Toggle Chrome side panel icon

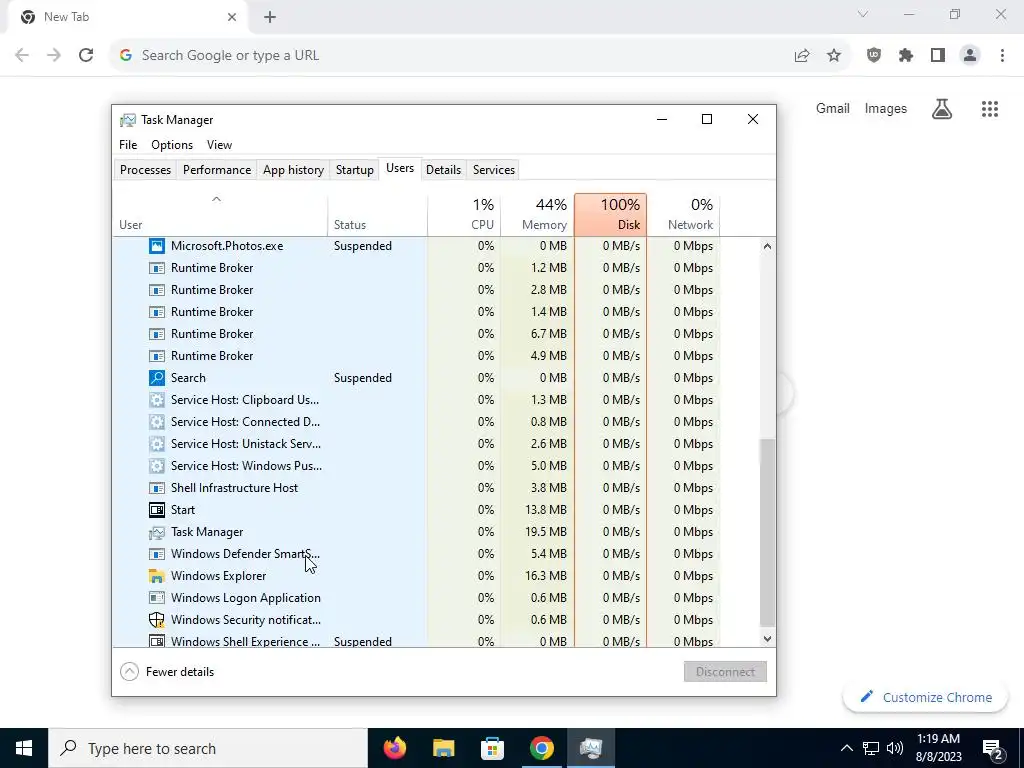coord(938,56)
